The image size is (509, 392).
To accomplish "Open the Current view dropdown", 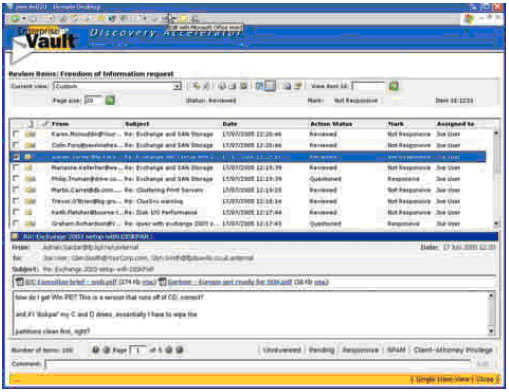I will pyautogui.click(x=177, y=86).
